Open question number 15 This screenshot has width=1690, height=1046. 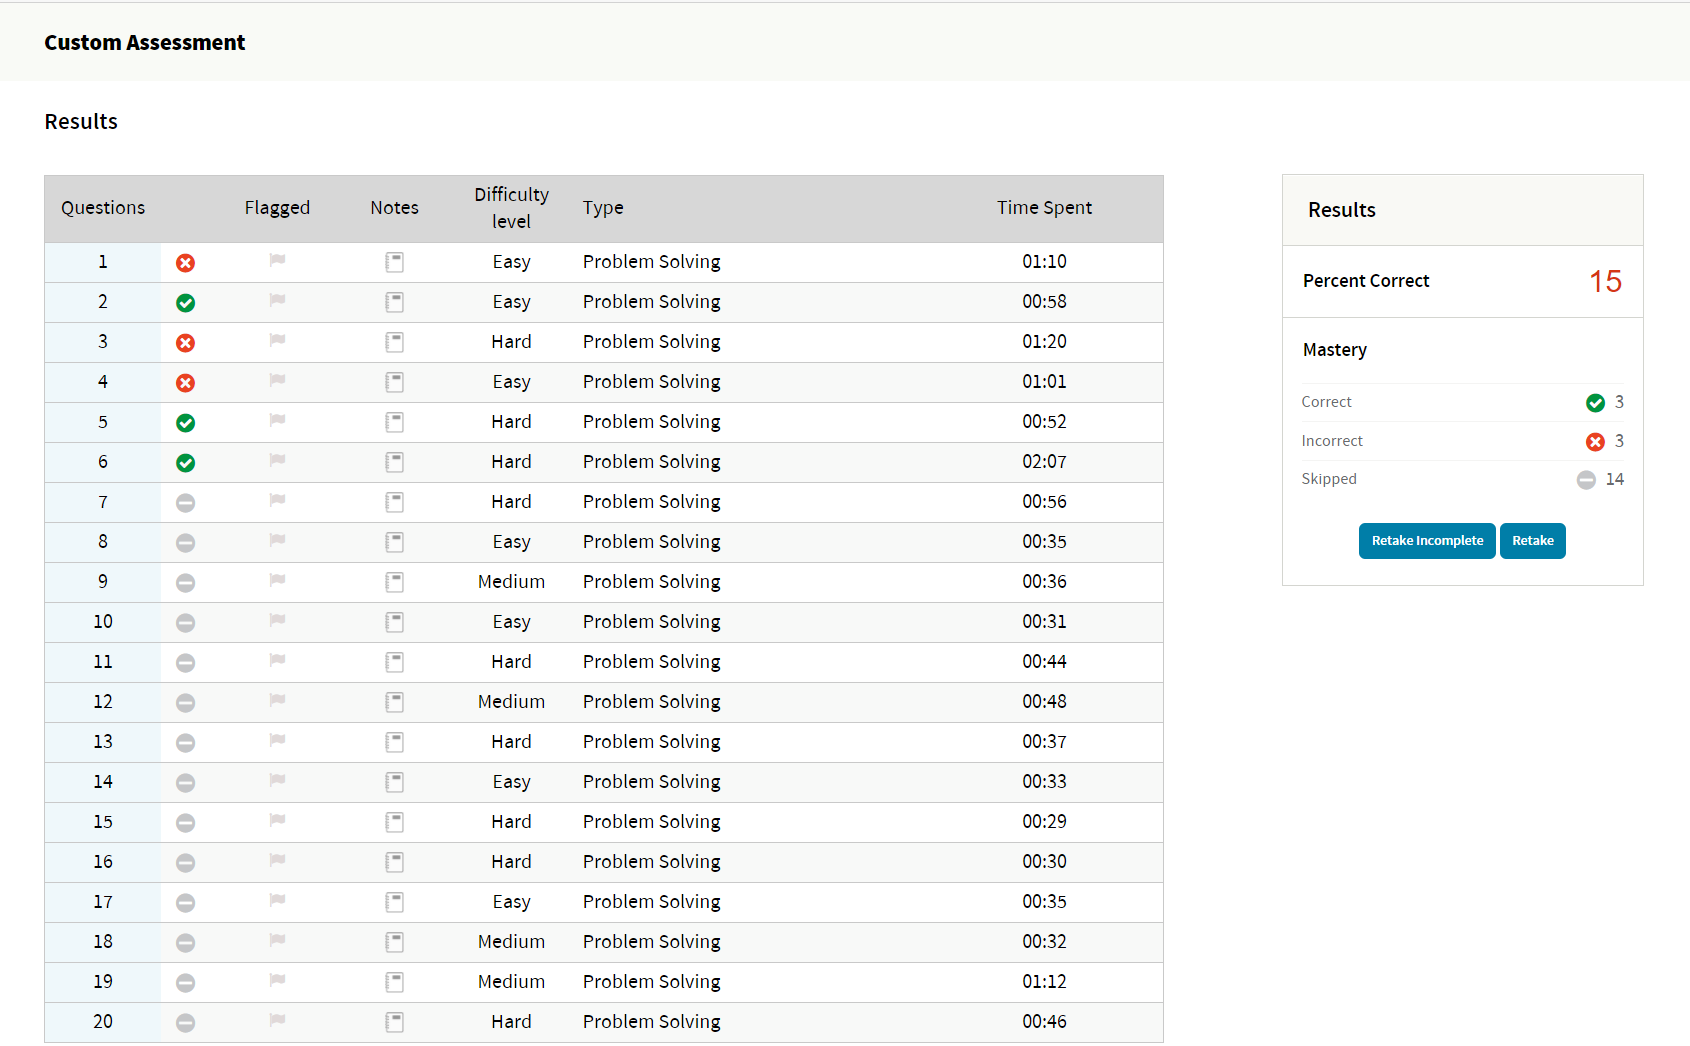pyautogui.click(x=103, y=822)
